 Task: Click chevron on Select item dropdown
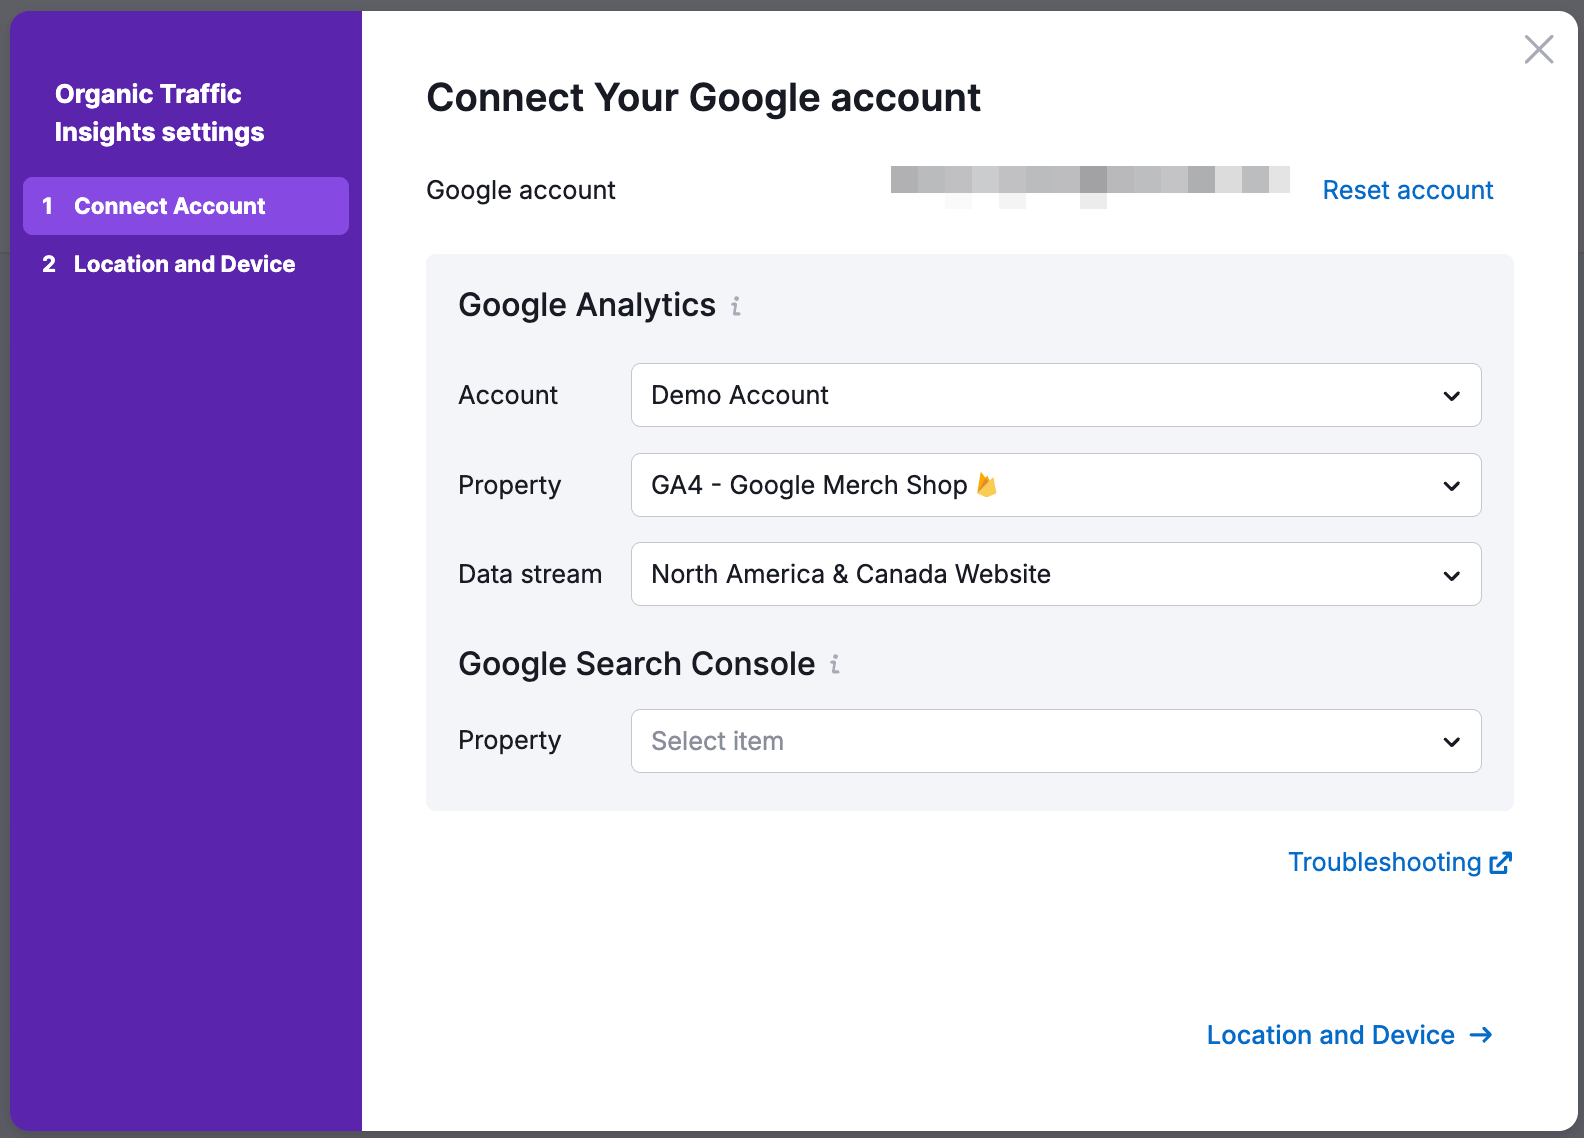1452,742
